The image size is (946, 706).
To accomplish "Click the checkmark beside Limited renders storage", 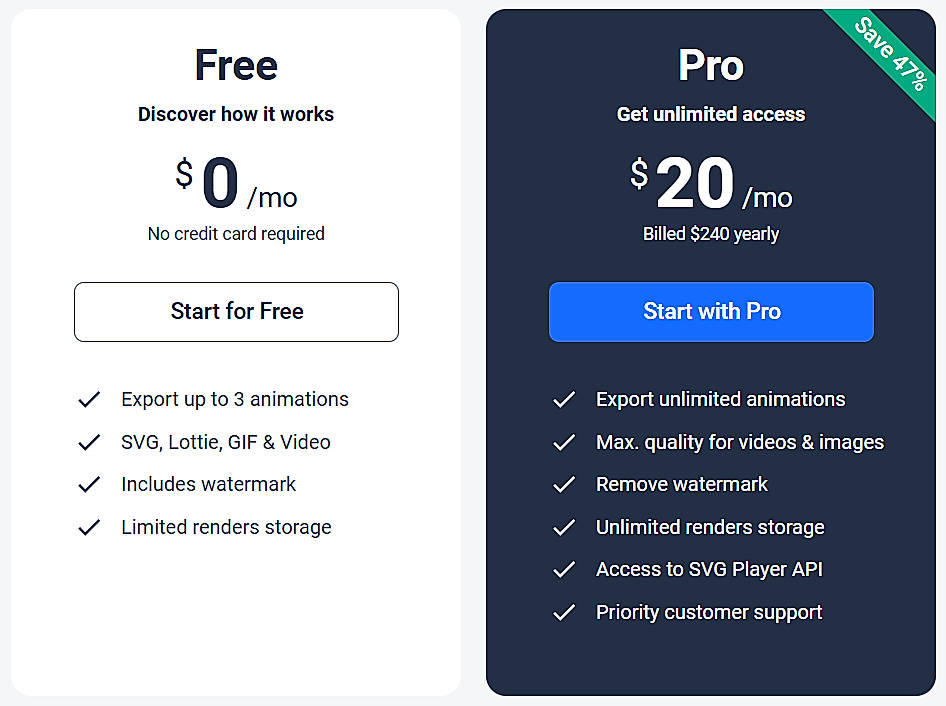I will tap(89, 527).
